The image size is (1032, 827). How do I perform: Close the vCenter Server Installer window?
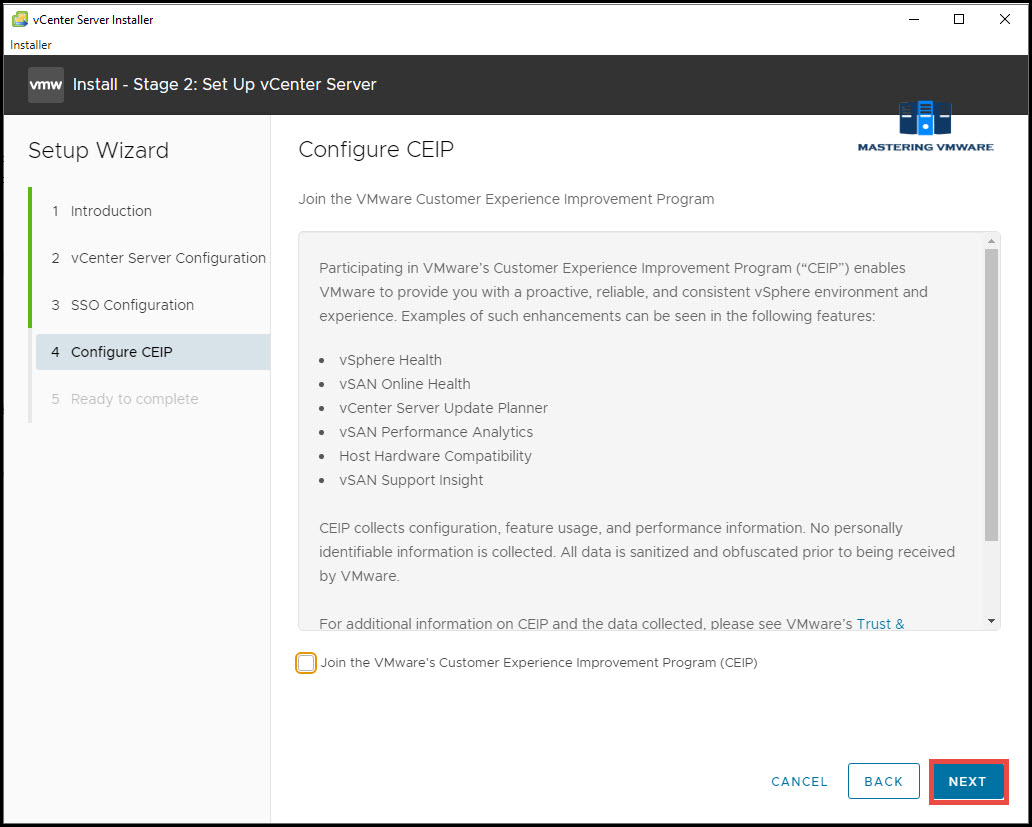pos(1004,20)
